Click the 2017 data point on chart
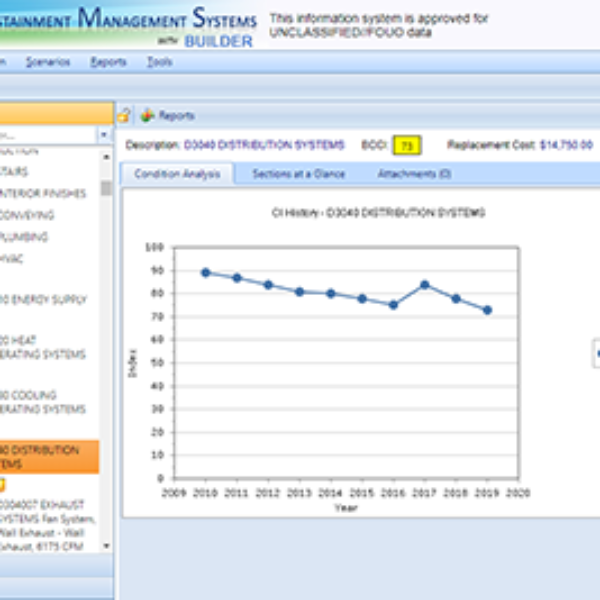600x600 pixels. 424,284
